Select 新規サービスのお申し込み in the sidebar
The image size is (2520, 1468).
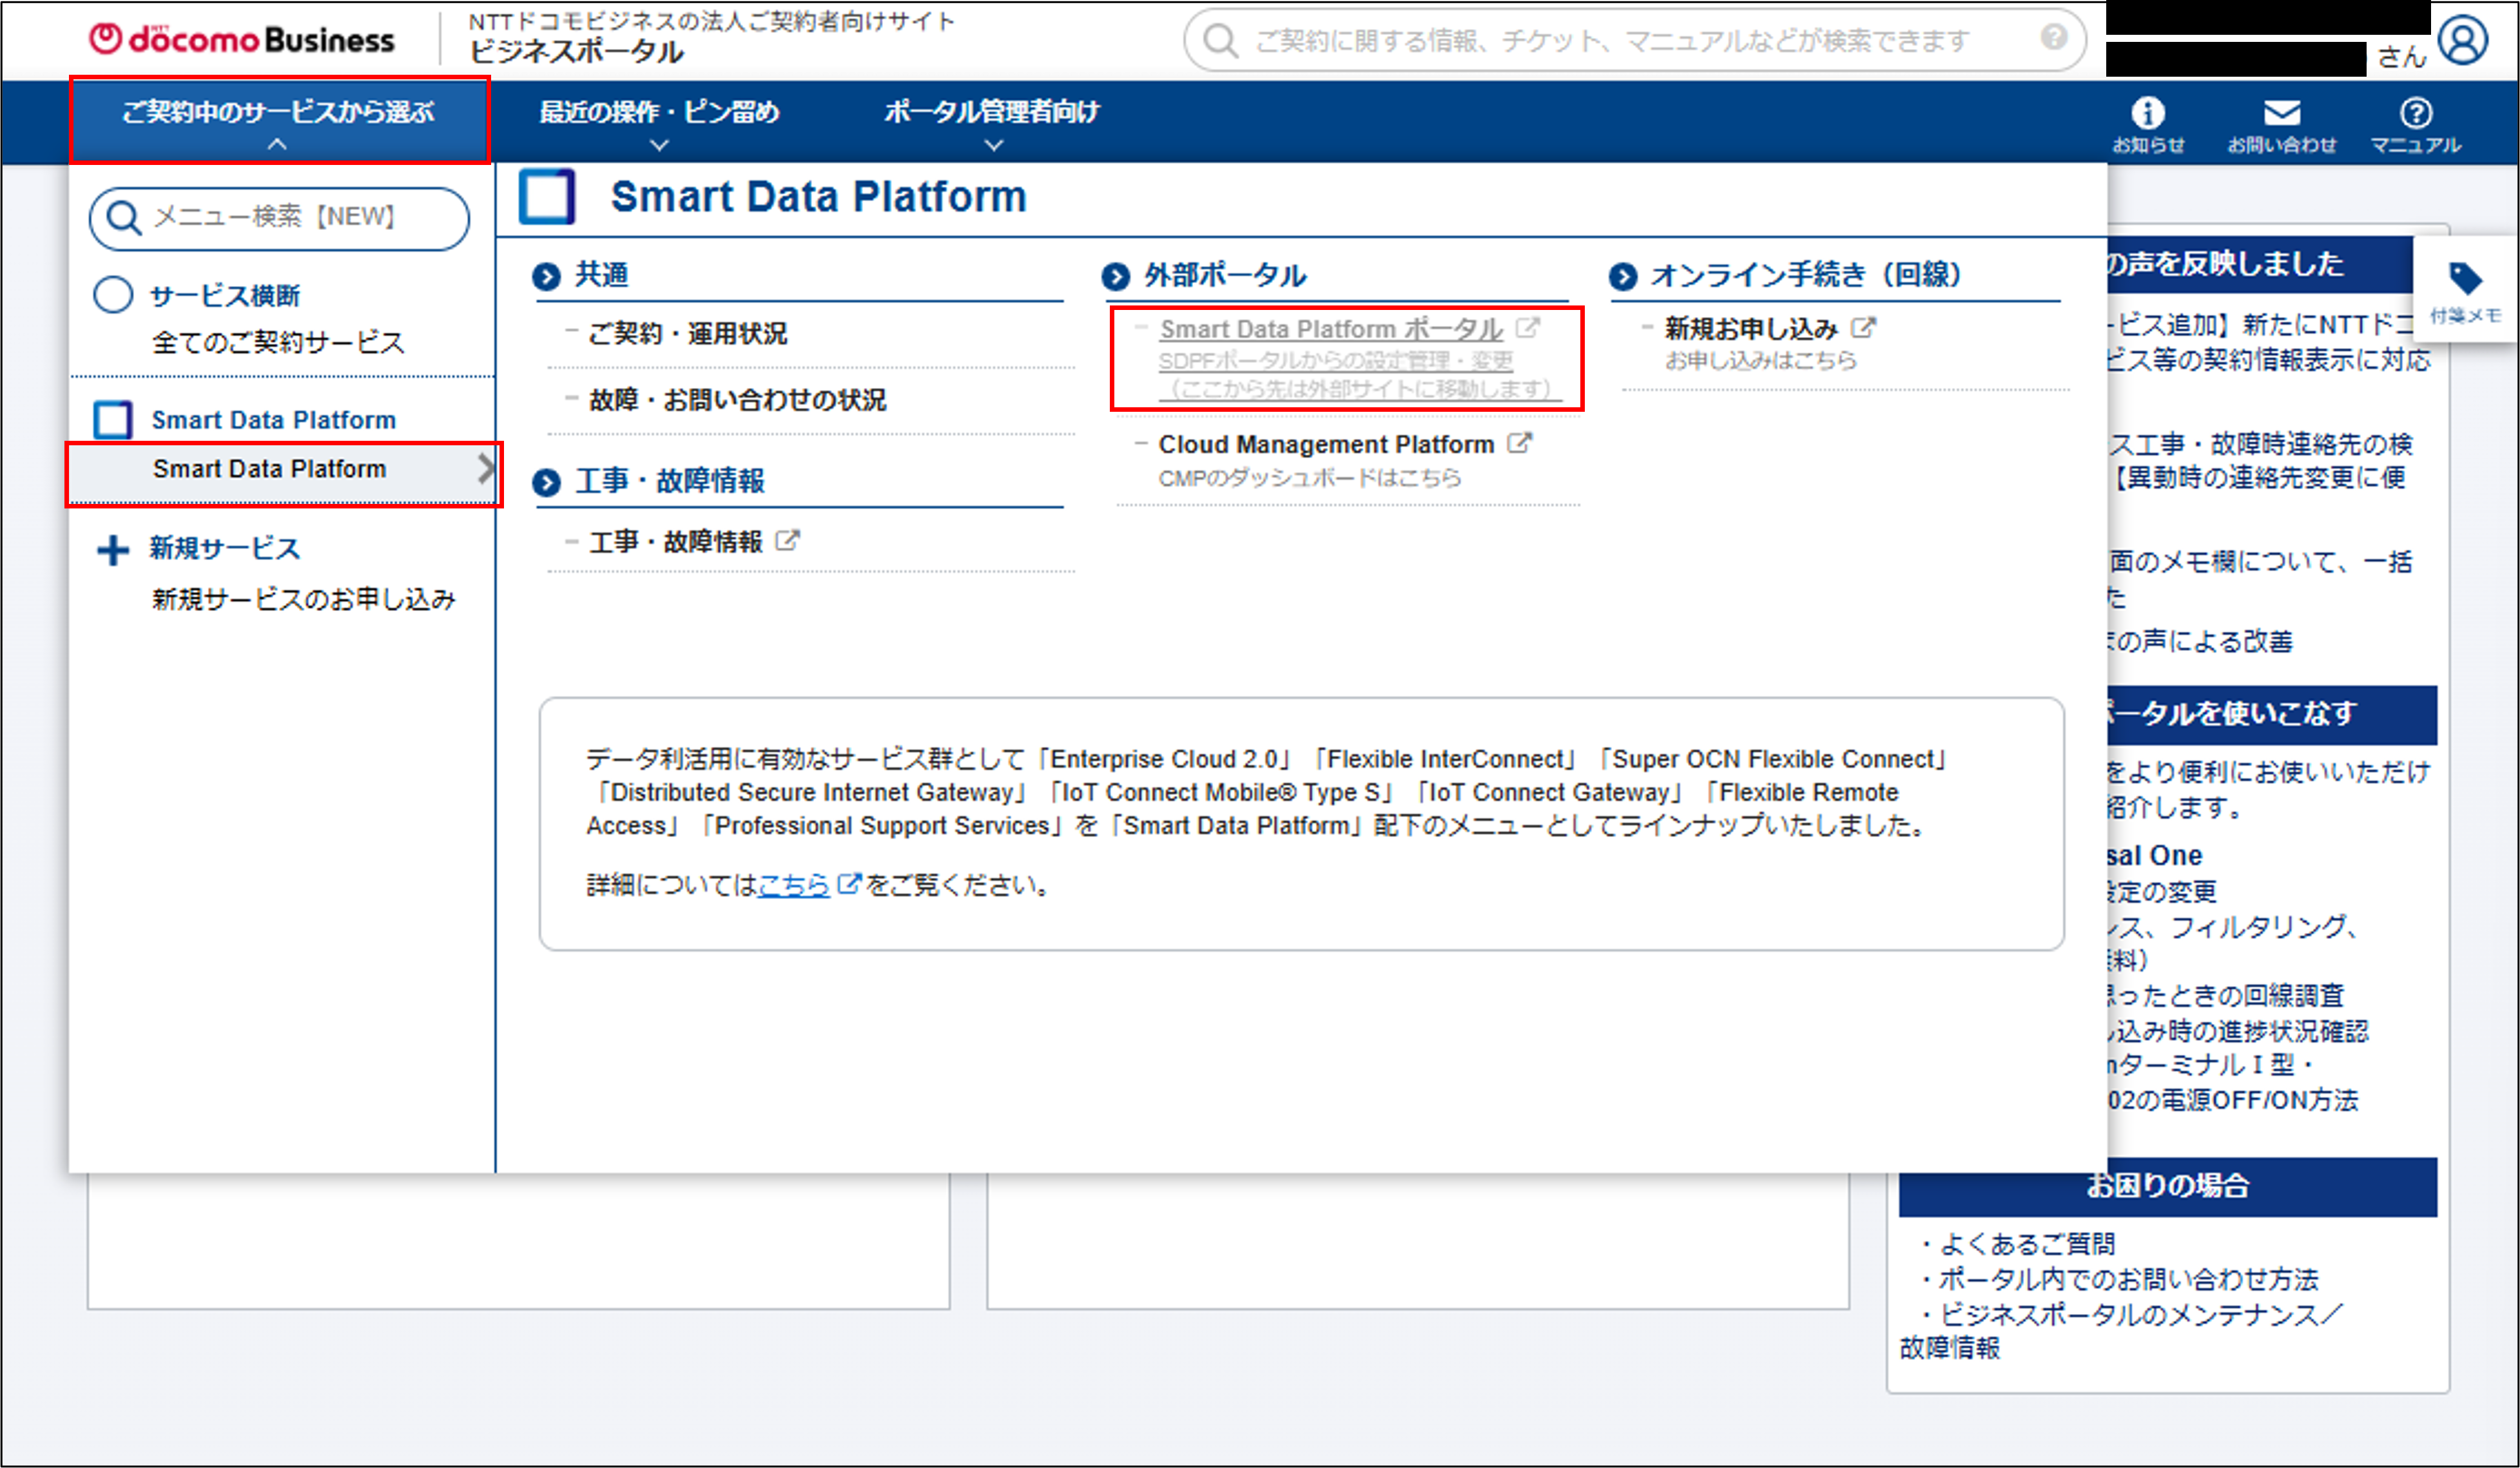303,599
